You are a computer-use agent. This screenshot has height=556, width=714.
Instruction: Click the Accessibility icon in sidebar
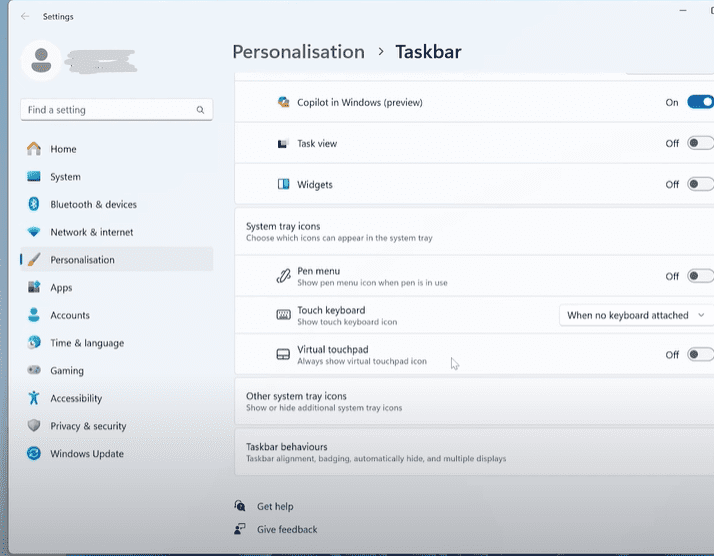[34, 398]
